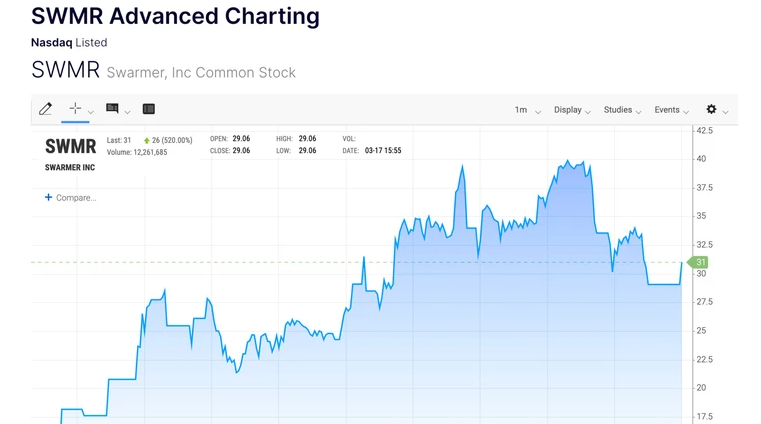
Task: Click the annotation comment tool icon
Action: coord(112,109)
